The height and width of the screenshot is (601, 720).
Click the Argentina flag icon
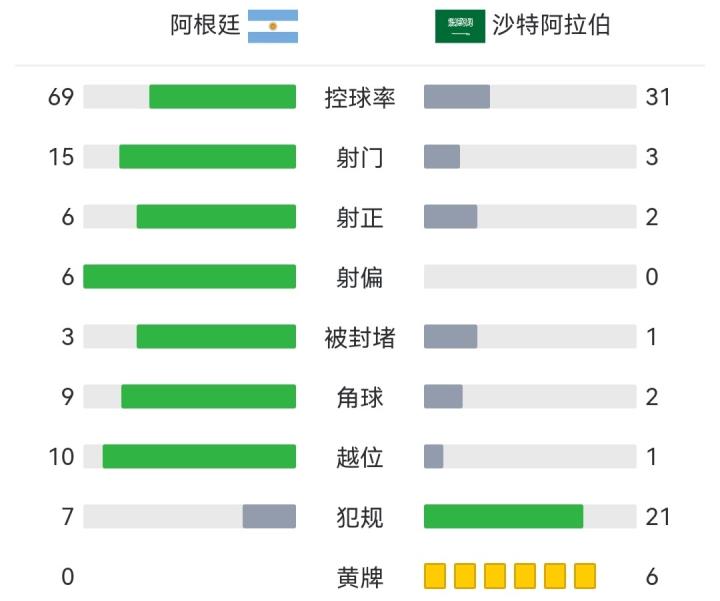tap(272, 26)
